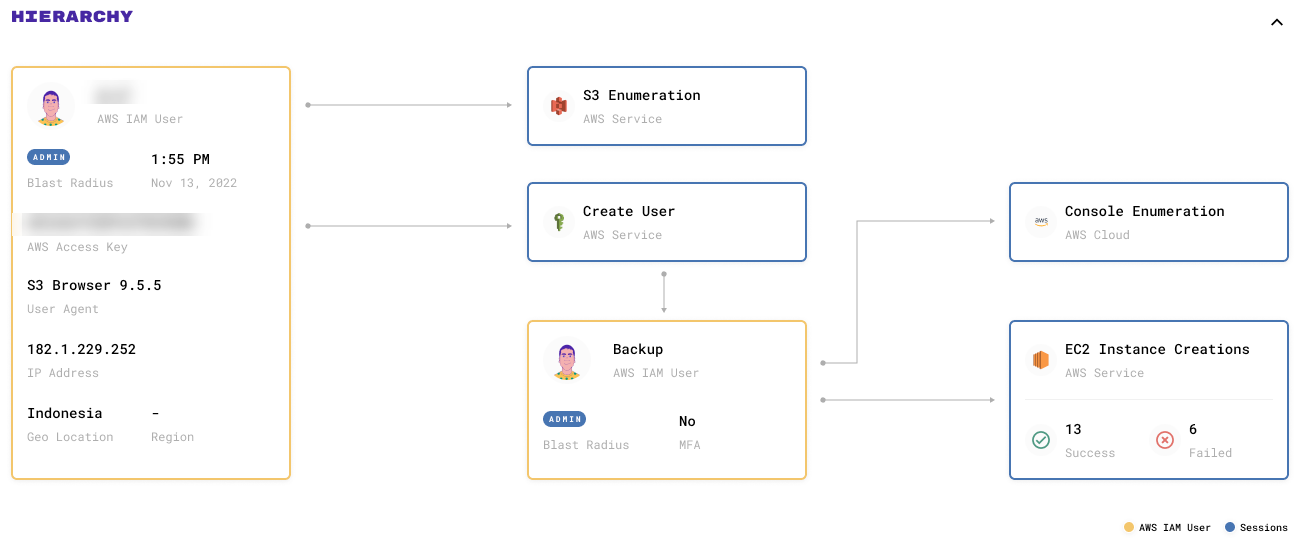
Task: Collapse the Hierarchy panel chevron
Action: coord(1276,22)
